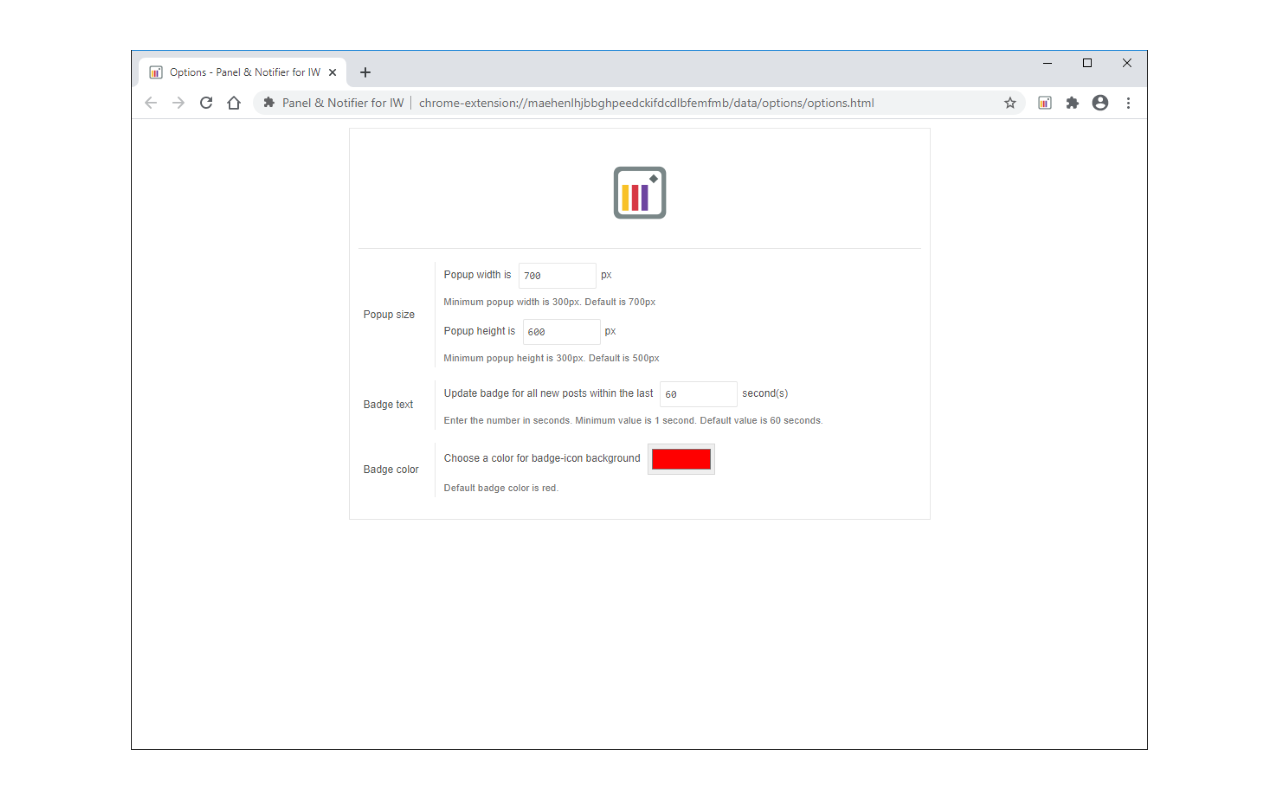The height and width of the screenshot is (800, 1280).
Task: Click the 'Popup width is' label
Action: [477, 275]
